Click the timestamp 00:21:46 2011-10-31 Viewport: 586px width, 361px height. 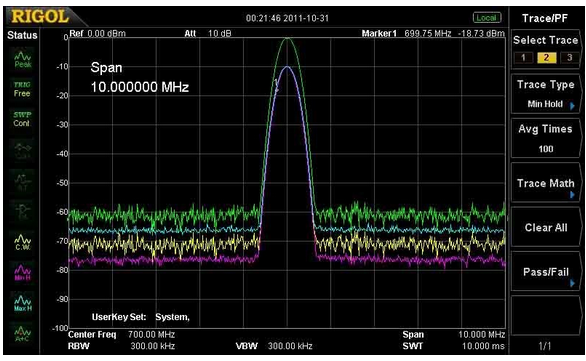pyautogui.click(x=287, y=18)
